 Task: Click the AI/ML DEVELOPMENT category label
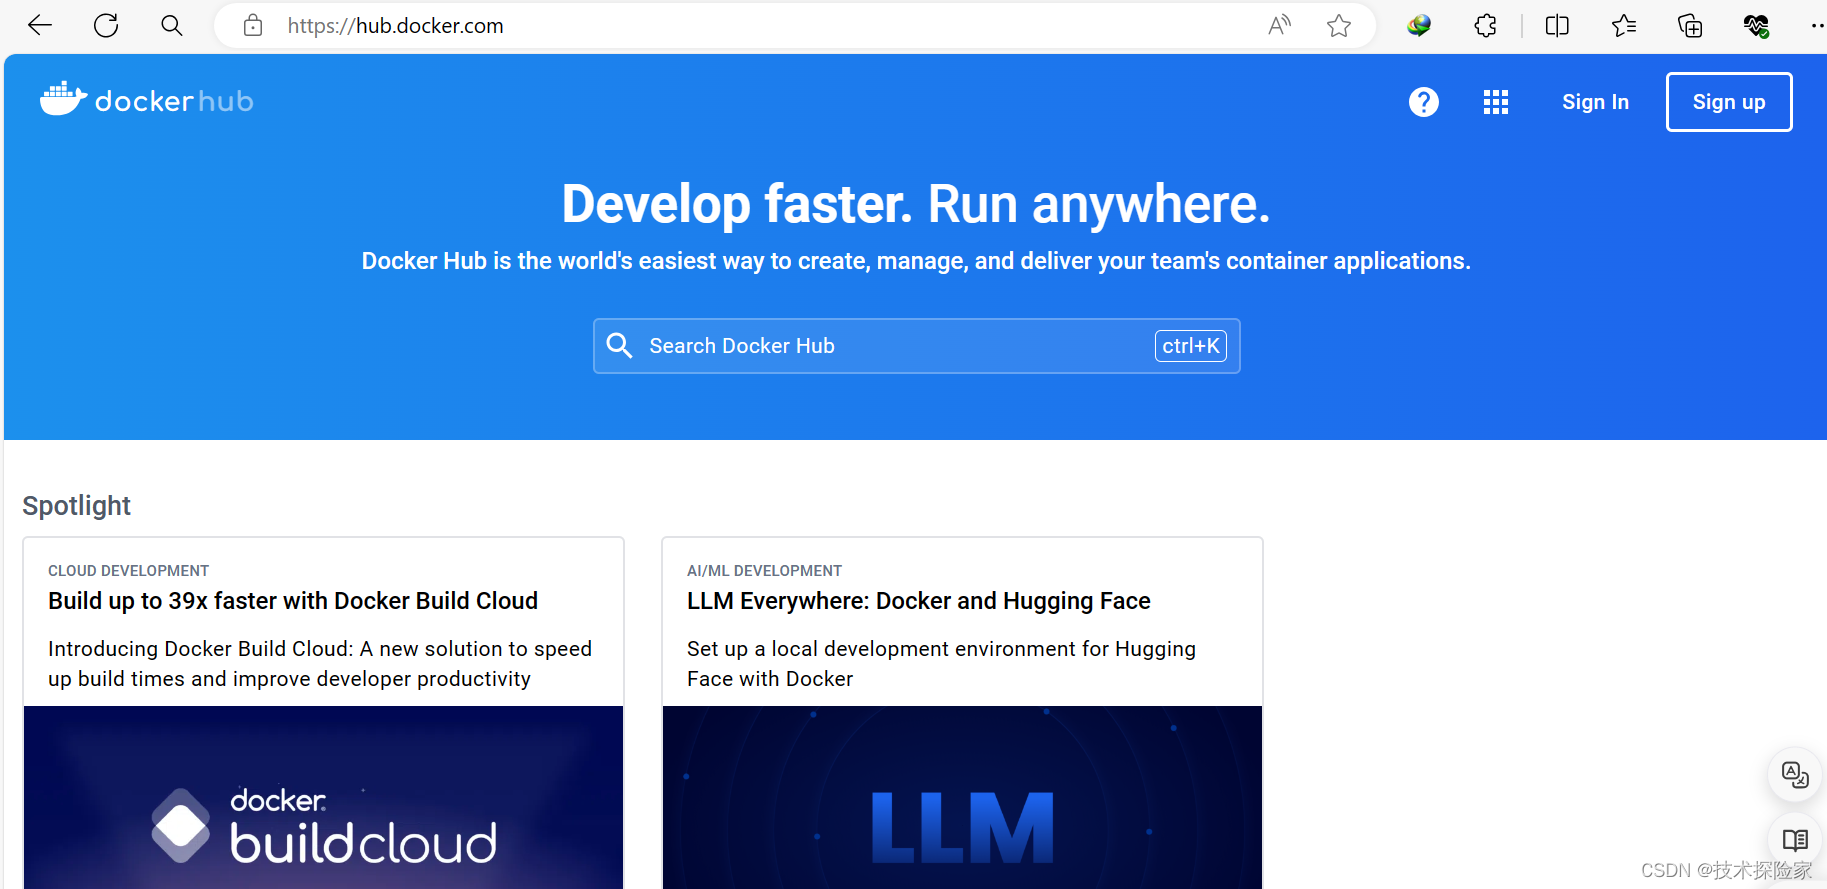(x=765, y=571)
